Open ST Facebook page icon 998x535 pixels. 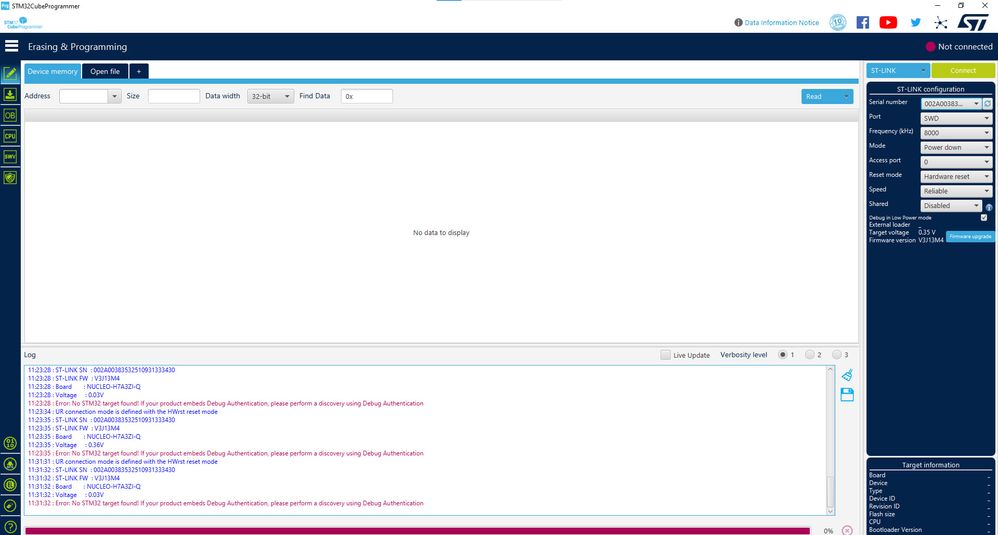coord(862,22)
